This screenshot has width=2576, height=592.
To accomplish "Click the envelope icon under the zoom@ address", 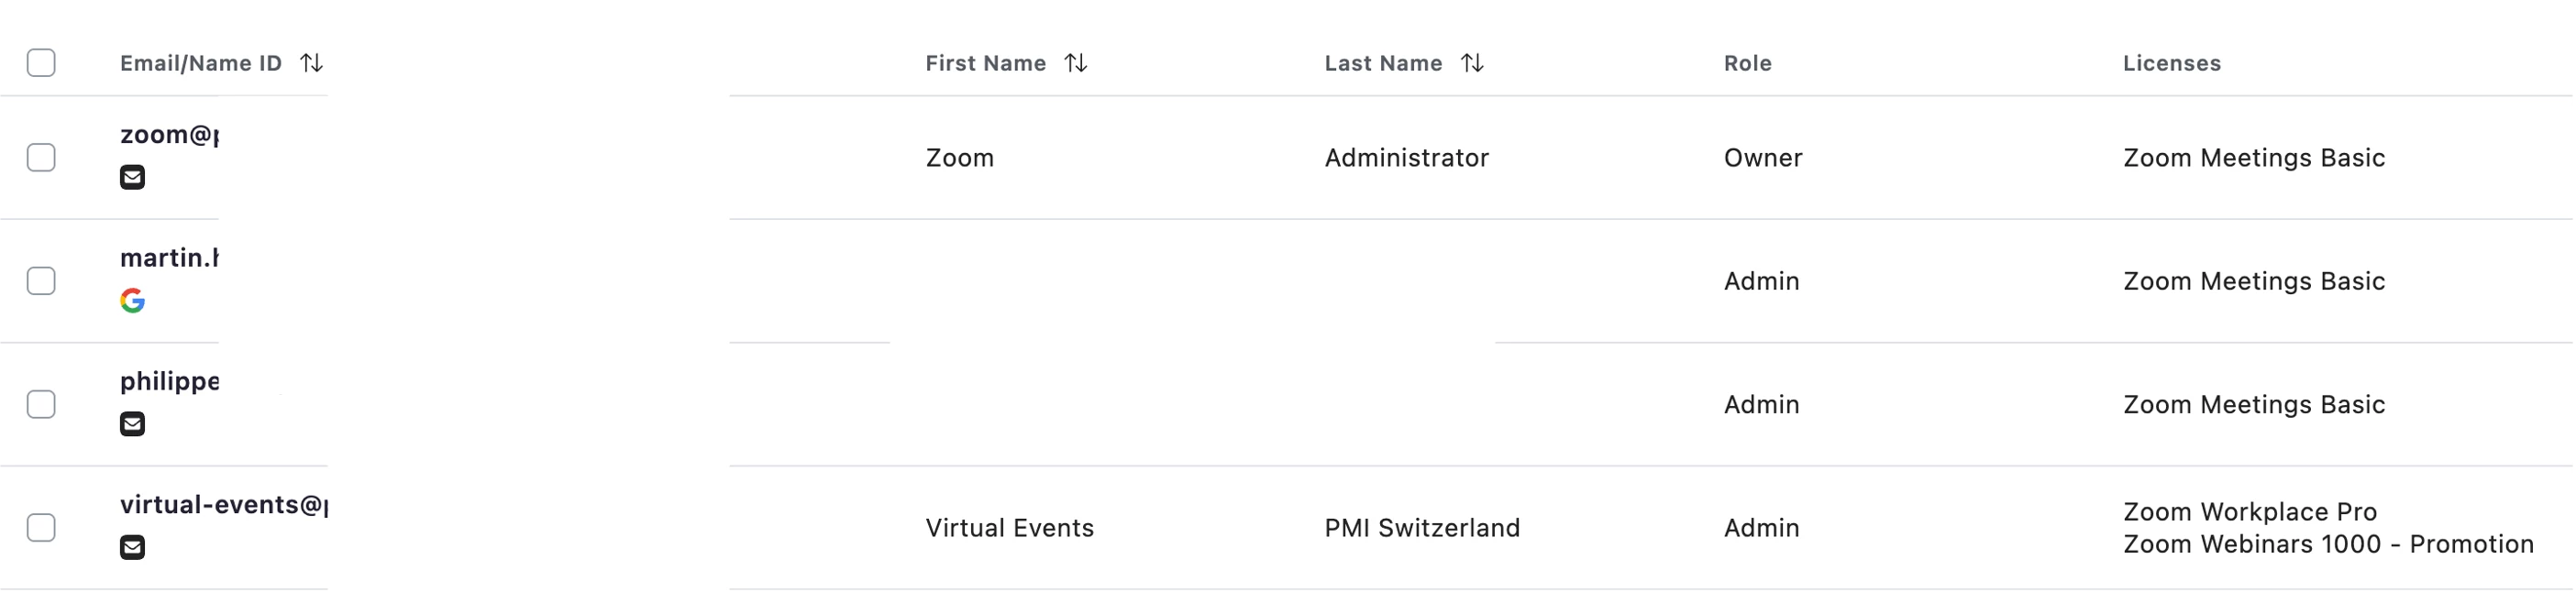I will (132, 177).
